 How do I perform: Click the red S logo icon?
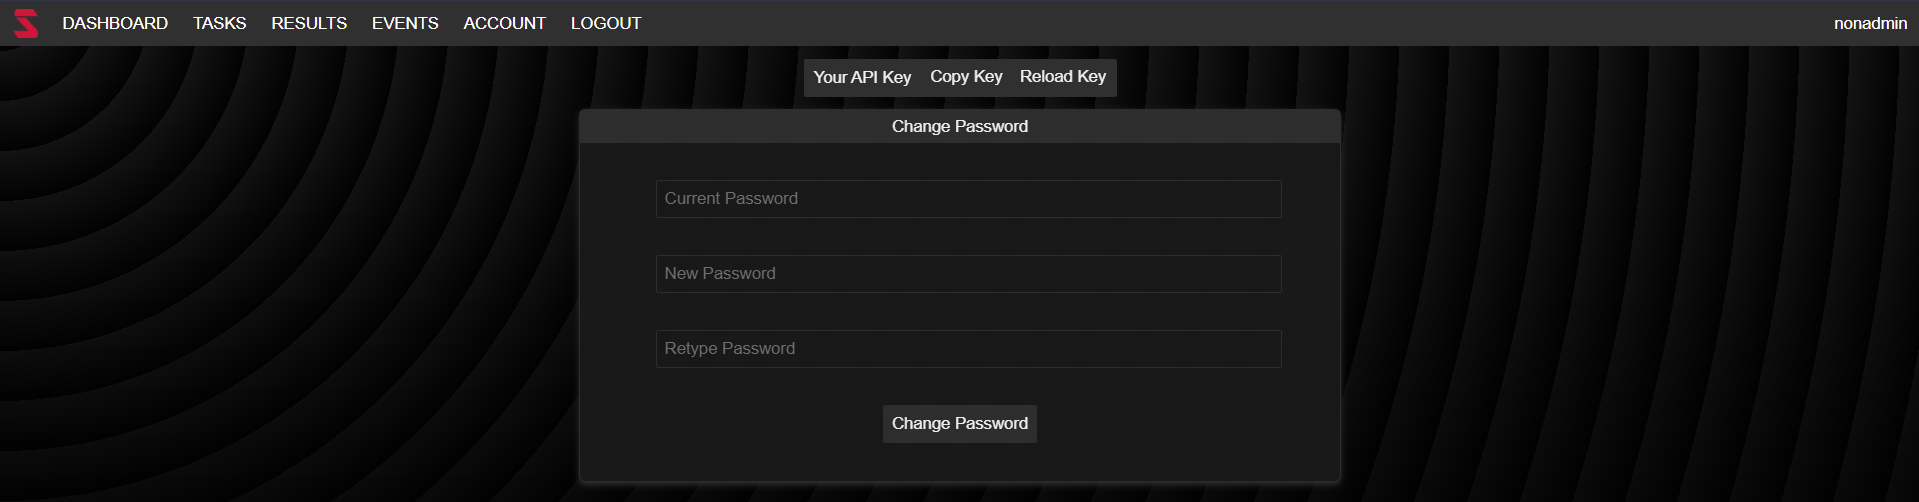[x=25, y=23]
